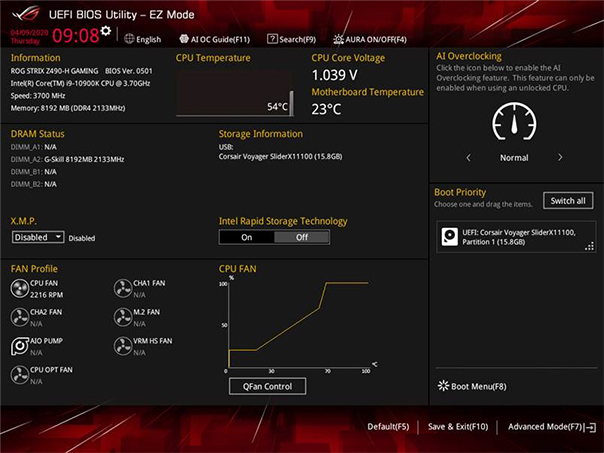Screen dimensions: 604x453
Task: Click the Corsair Voyager USB storage entry
Action: pos(280,157)
